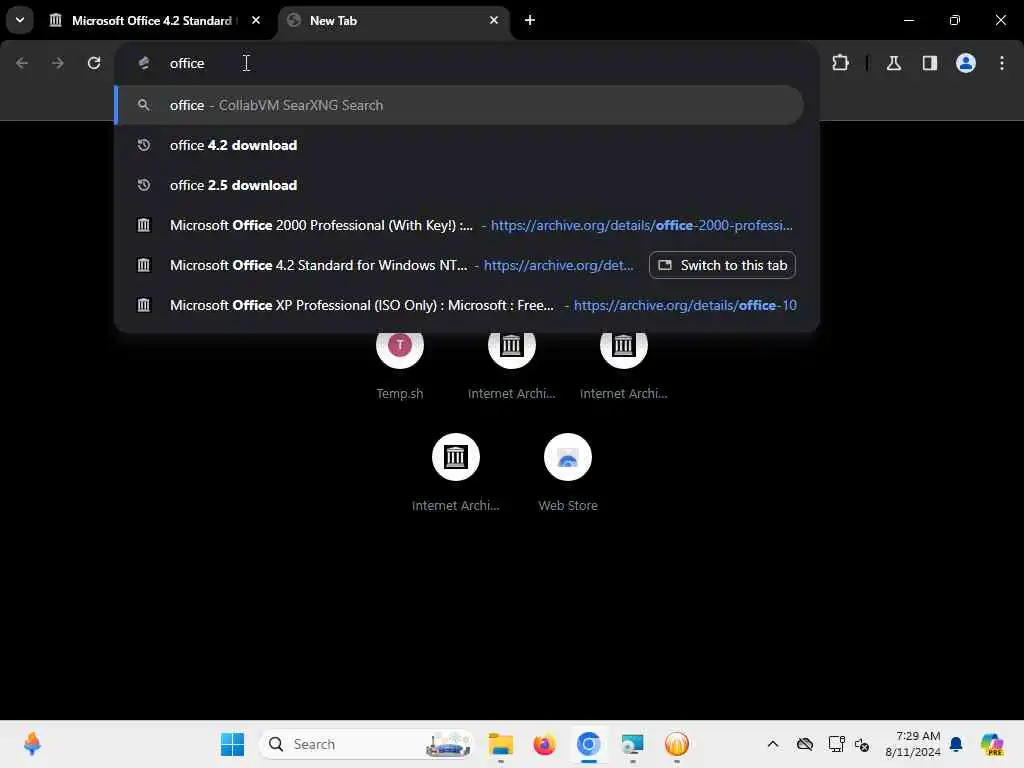Go forward with the forward arrow
Image resolution: width=1024 pixels, height=768 pixels.
[x=58, y=63]
